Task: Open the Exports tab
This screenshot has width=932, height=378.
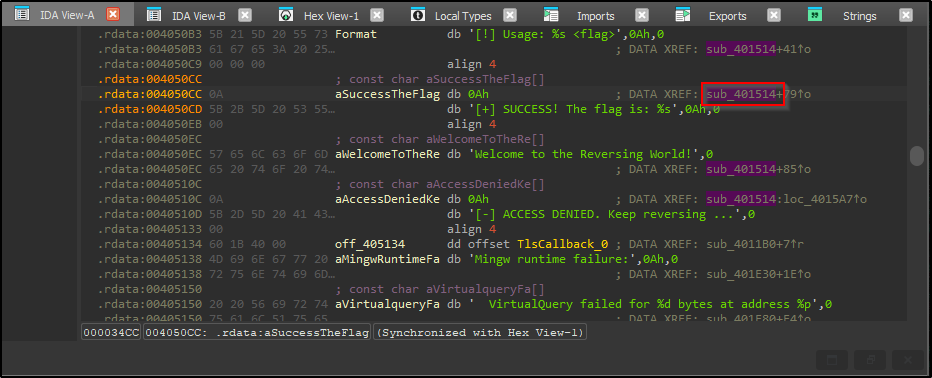Action: [x=727, y=16]
